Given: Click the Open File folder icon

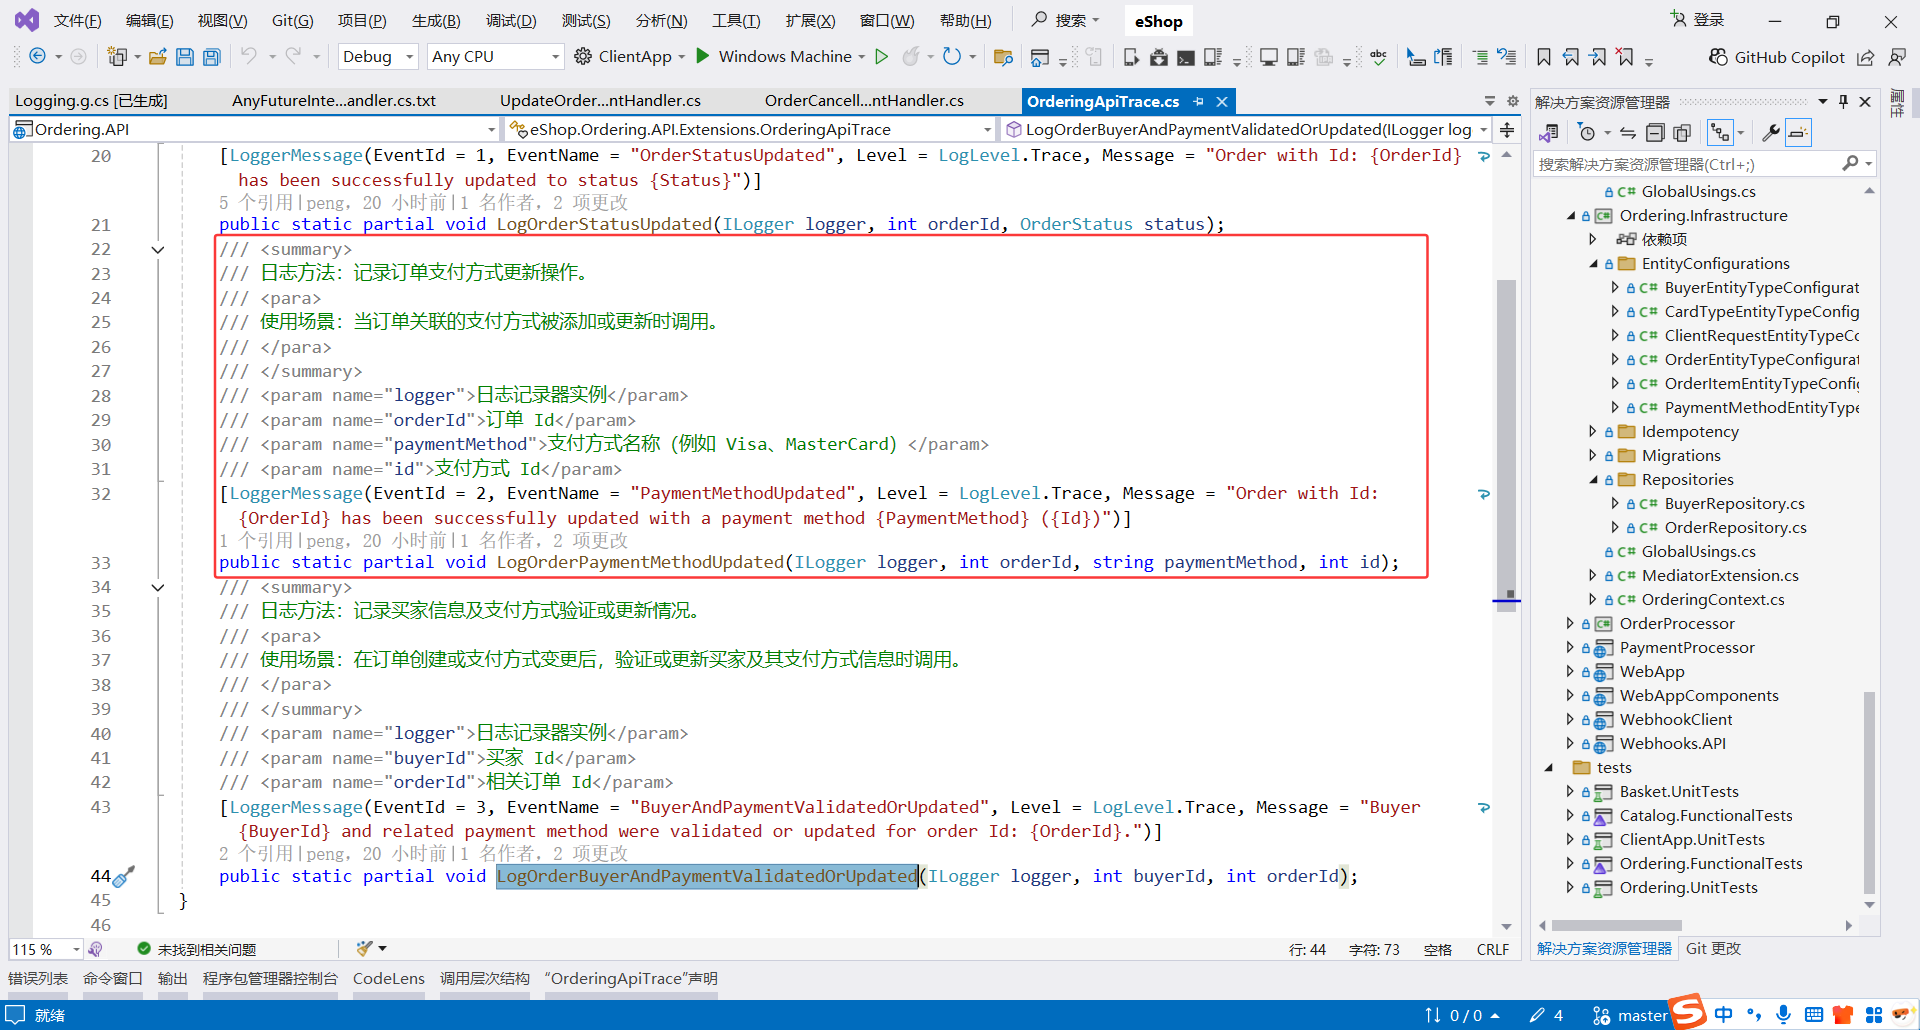Looking at the screenshot, I should [157, 57].
